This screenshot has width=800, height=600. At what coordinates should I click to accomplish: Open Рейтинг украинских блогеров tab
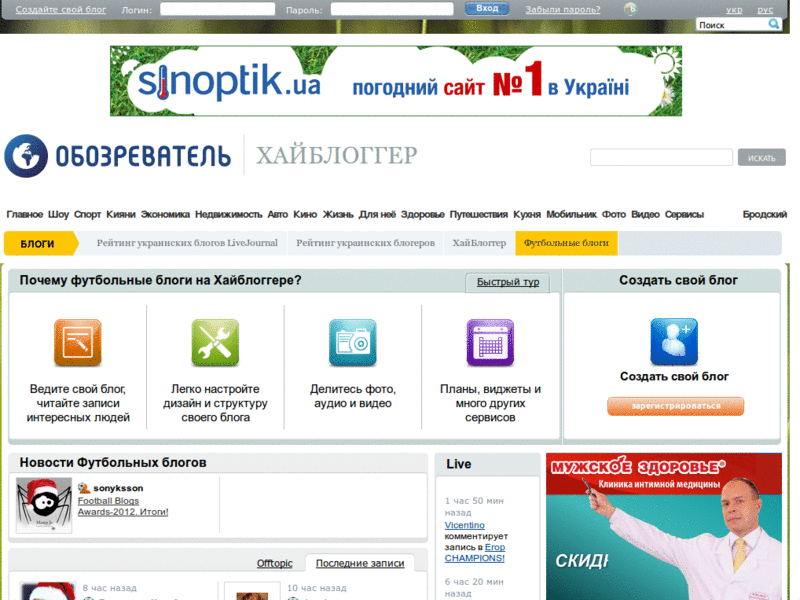coord(365,243)
